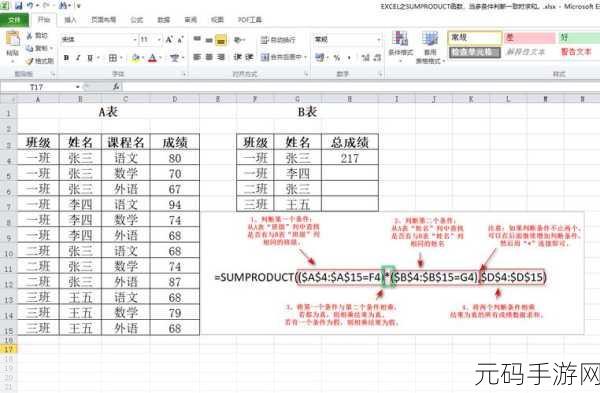Toggle Middle Align vertical alignment
The height and width of the screenshot is (393, 600).
coord(209,39)
